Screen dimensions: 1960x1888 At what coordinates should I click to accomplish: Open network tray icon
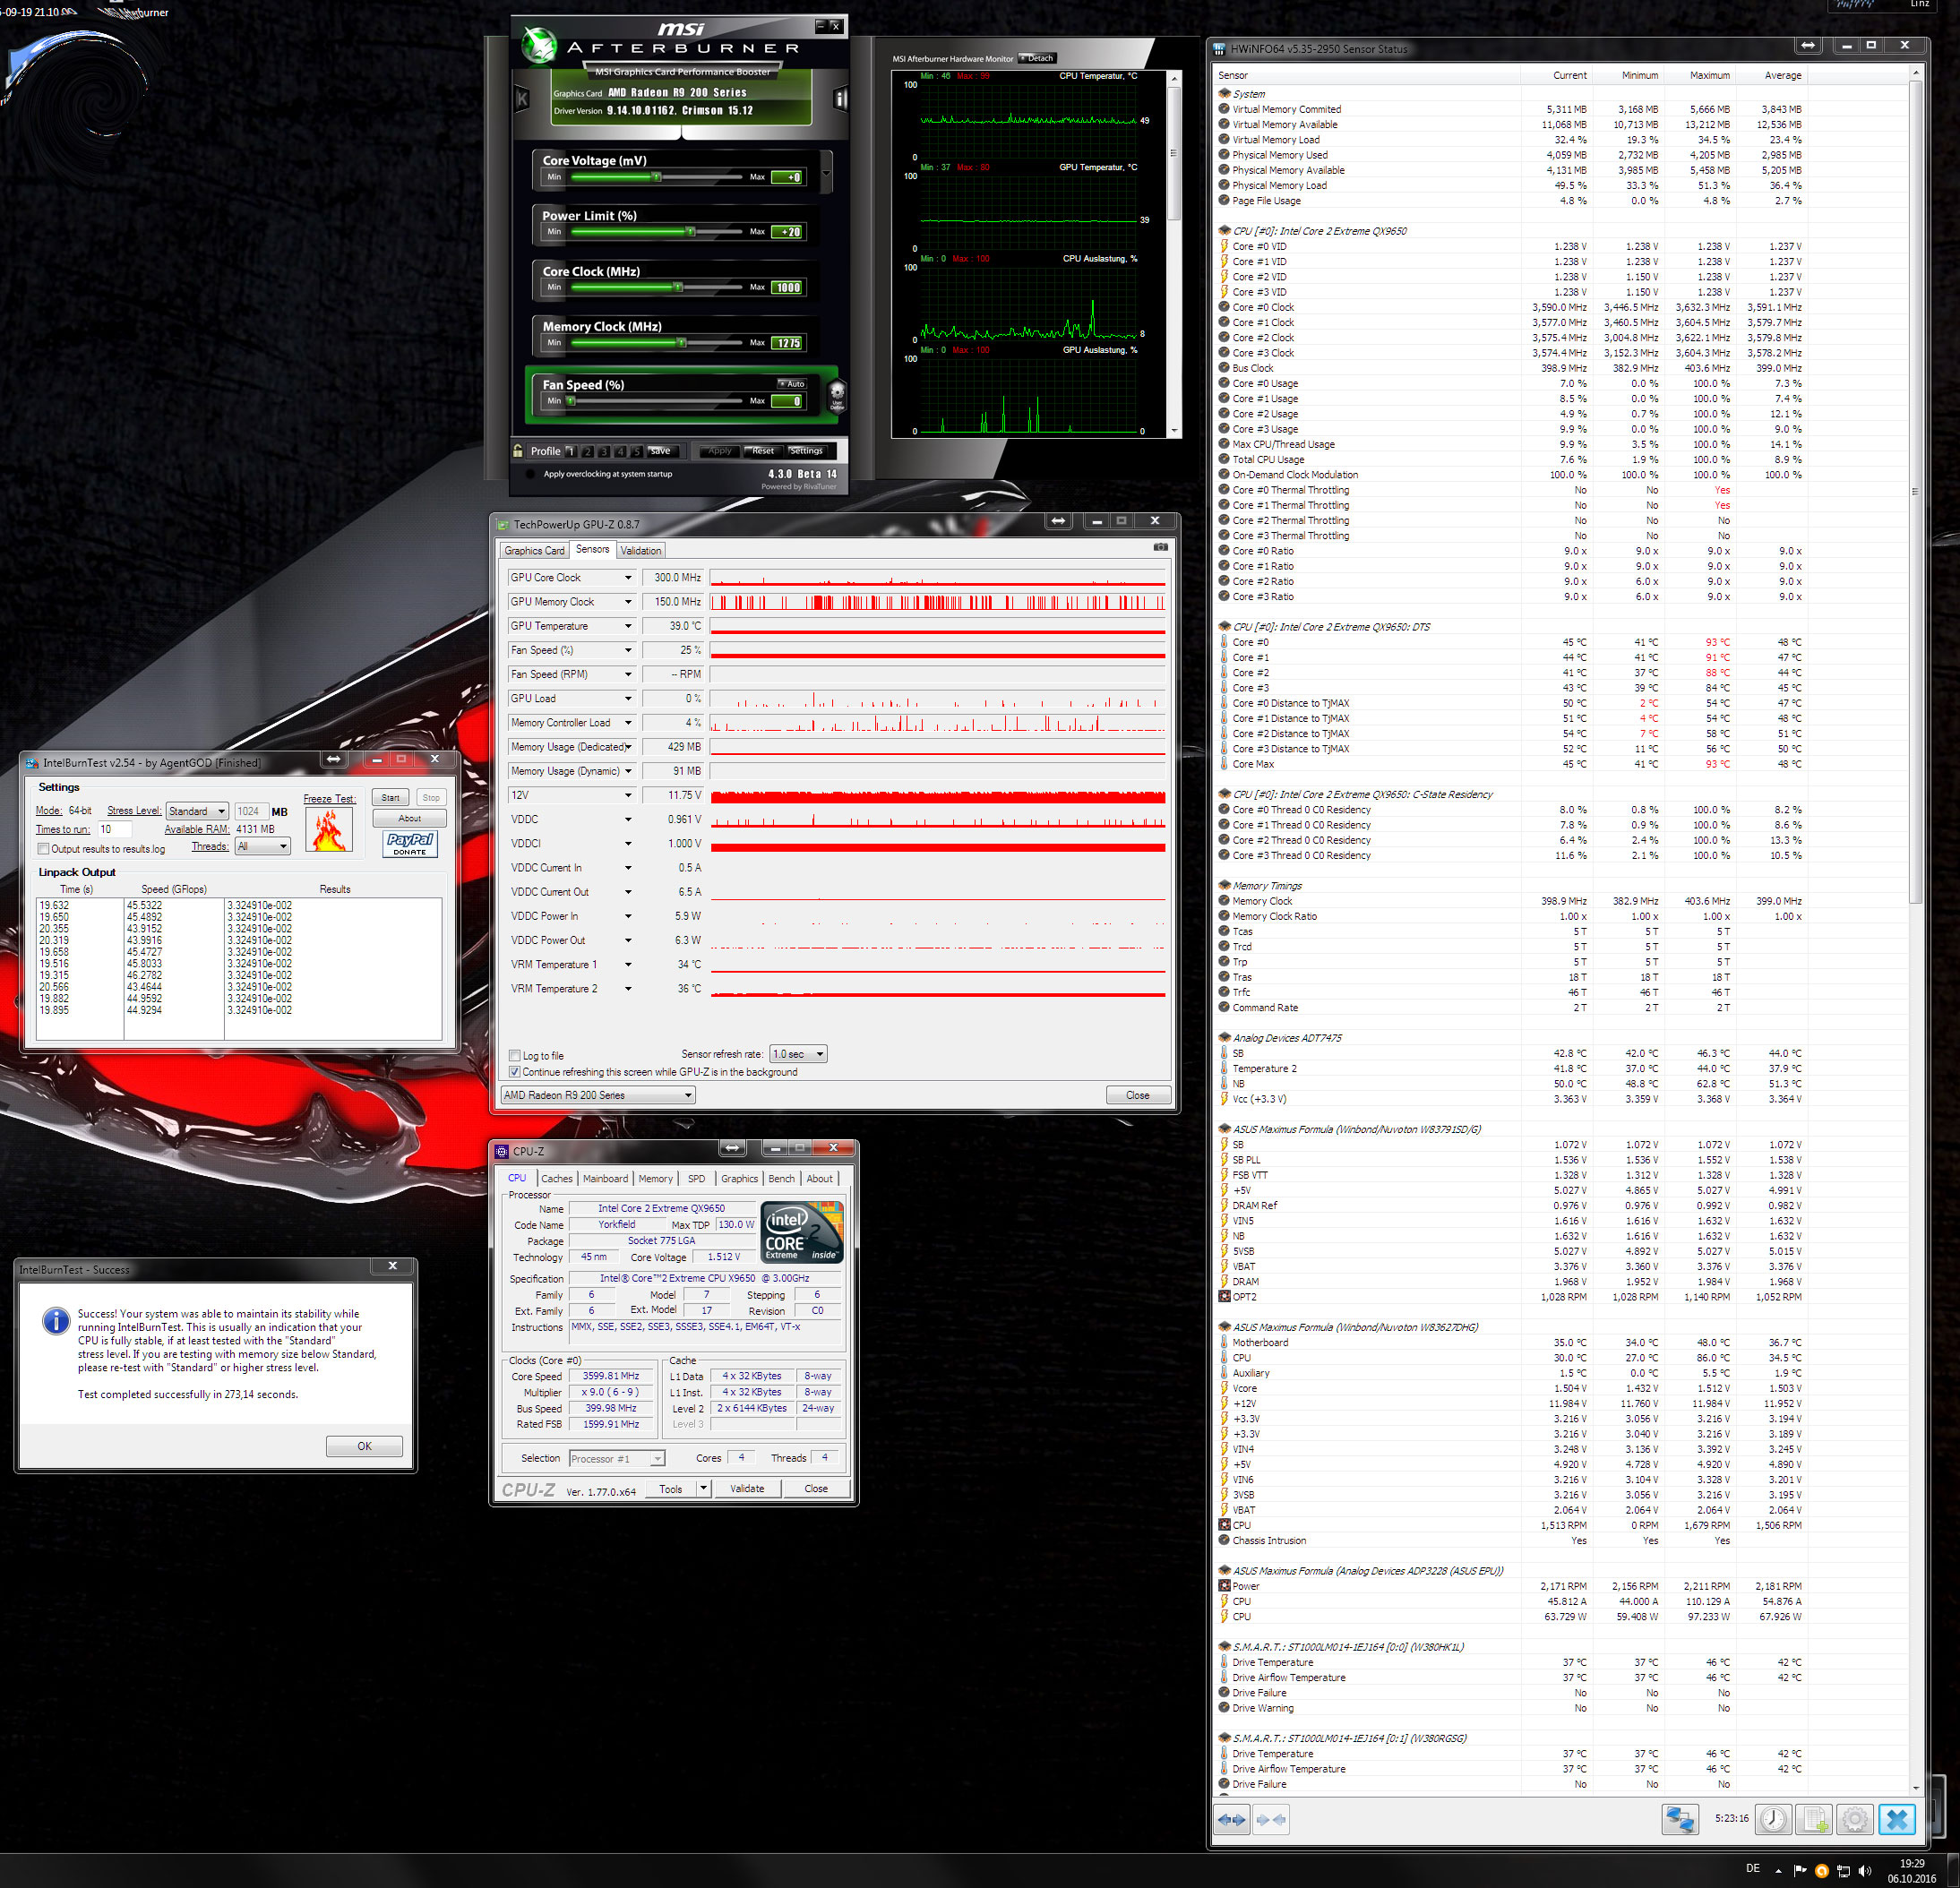pyautogui.click(x=1843, y=1871)
